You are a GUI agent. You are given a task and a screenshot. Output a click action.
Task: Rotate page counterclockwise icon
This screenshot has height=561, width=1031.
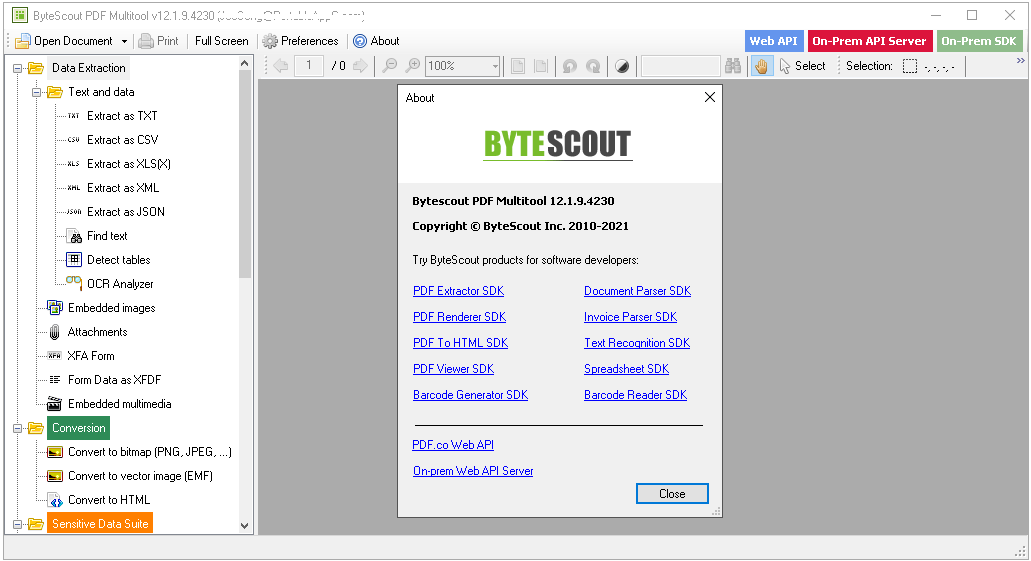coord(570,66)
